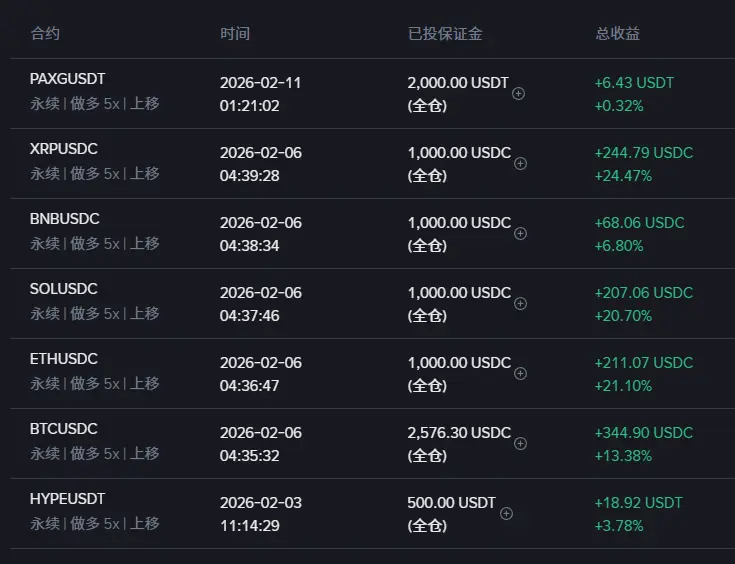The width and height of the screenshot is (735, 564).
Task: Open the SOLUSDC contract
Action: tap(64, 289)
